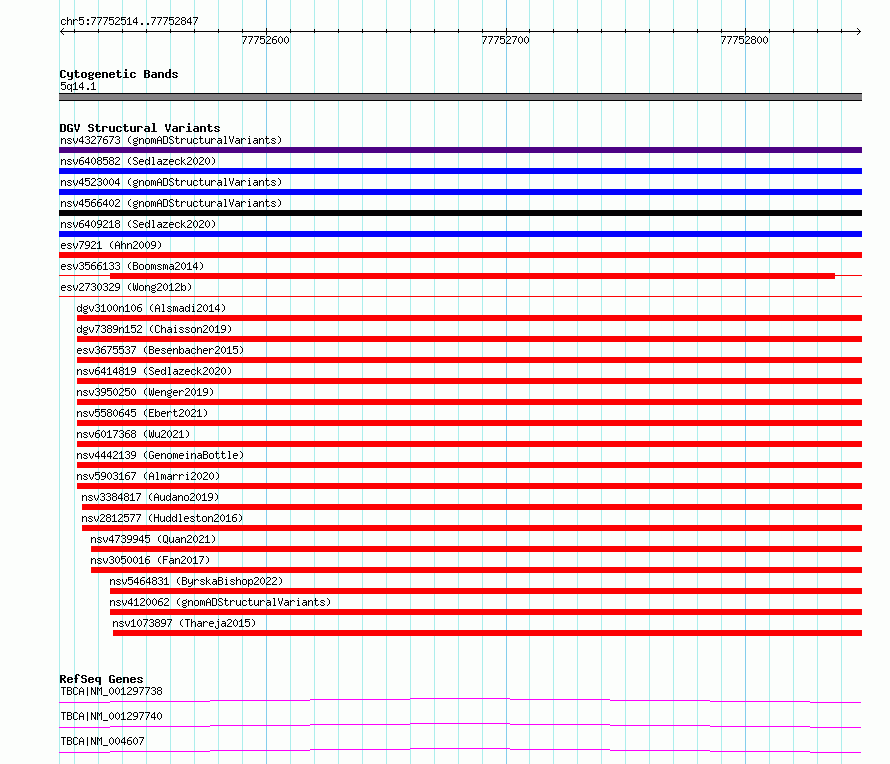Click the red bar under esv7921
890x764 pixels.
[460, 255]
